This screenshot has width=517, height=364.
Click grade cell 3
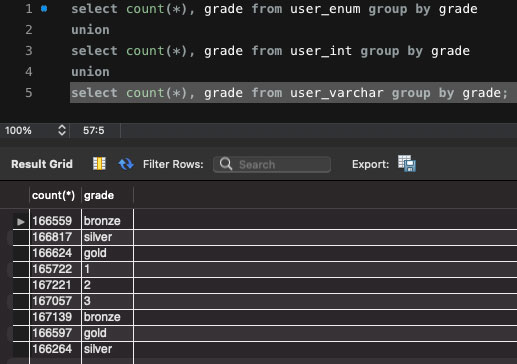pos(107,301)
